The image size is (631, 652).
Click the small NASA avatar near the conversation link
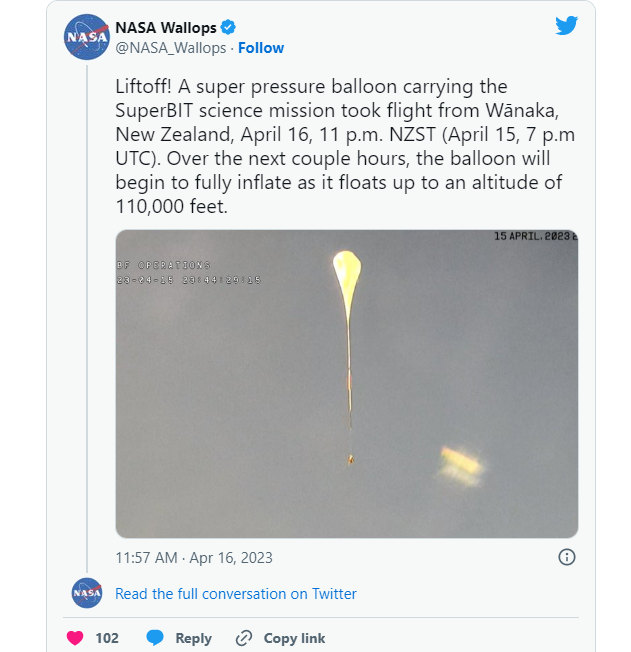[x=87, y=593]
